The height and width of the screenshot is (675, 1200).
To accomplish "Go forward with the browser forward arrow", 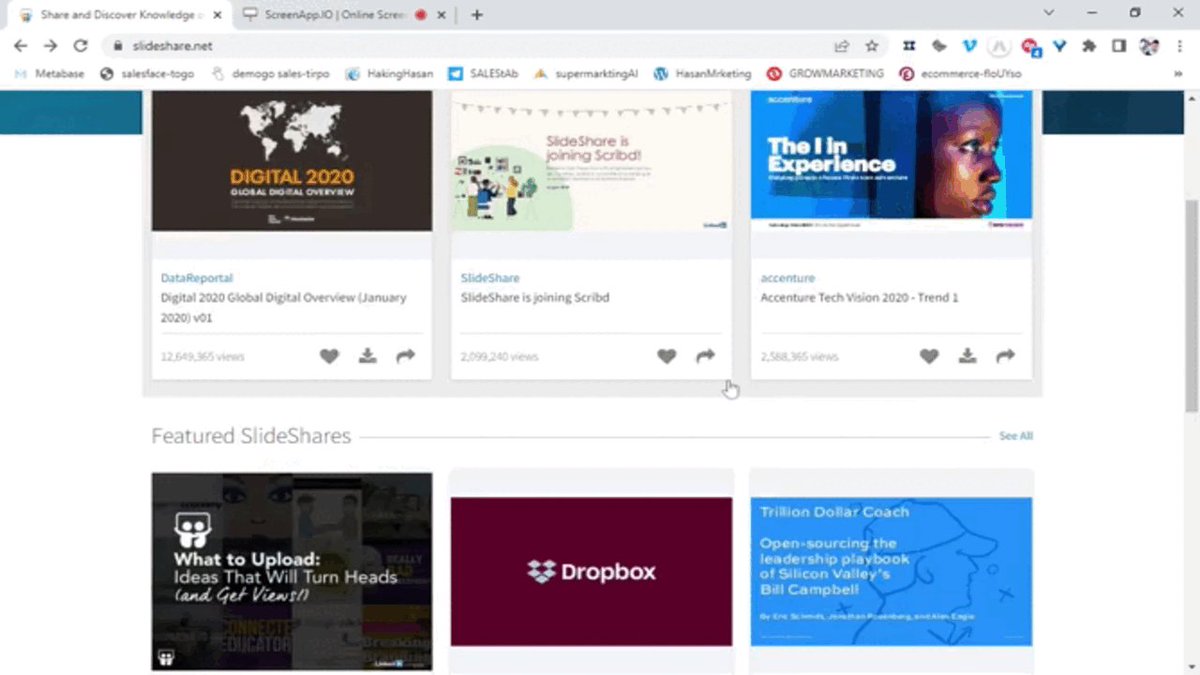I will pyautogui.click(x=51, y=45).
